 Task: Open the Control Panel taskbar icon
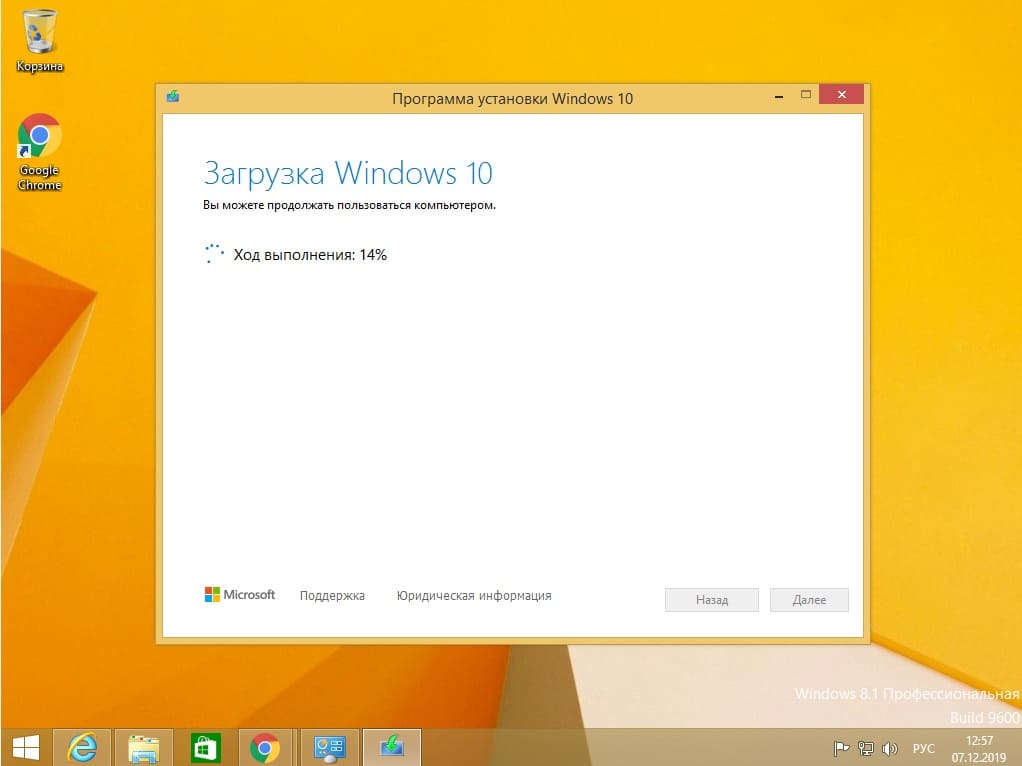329,748
